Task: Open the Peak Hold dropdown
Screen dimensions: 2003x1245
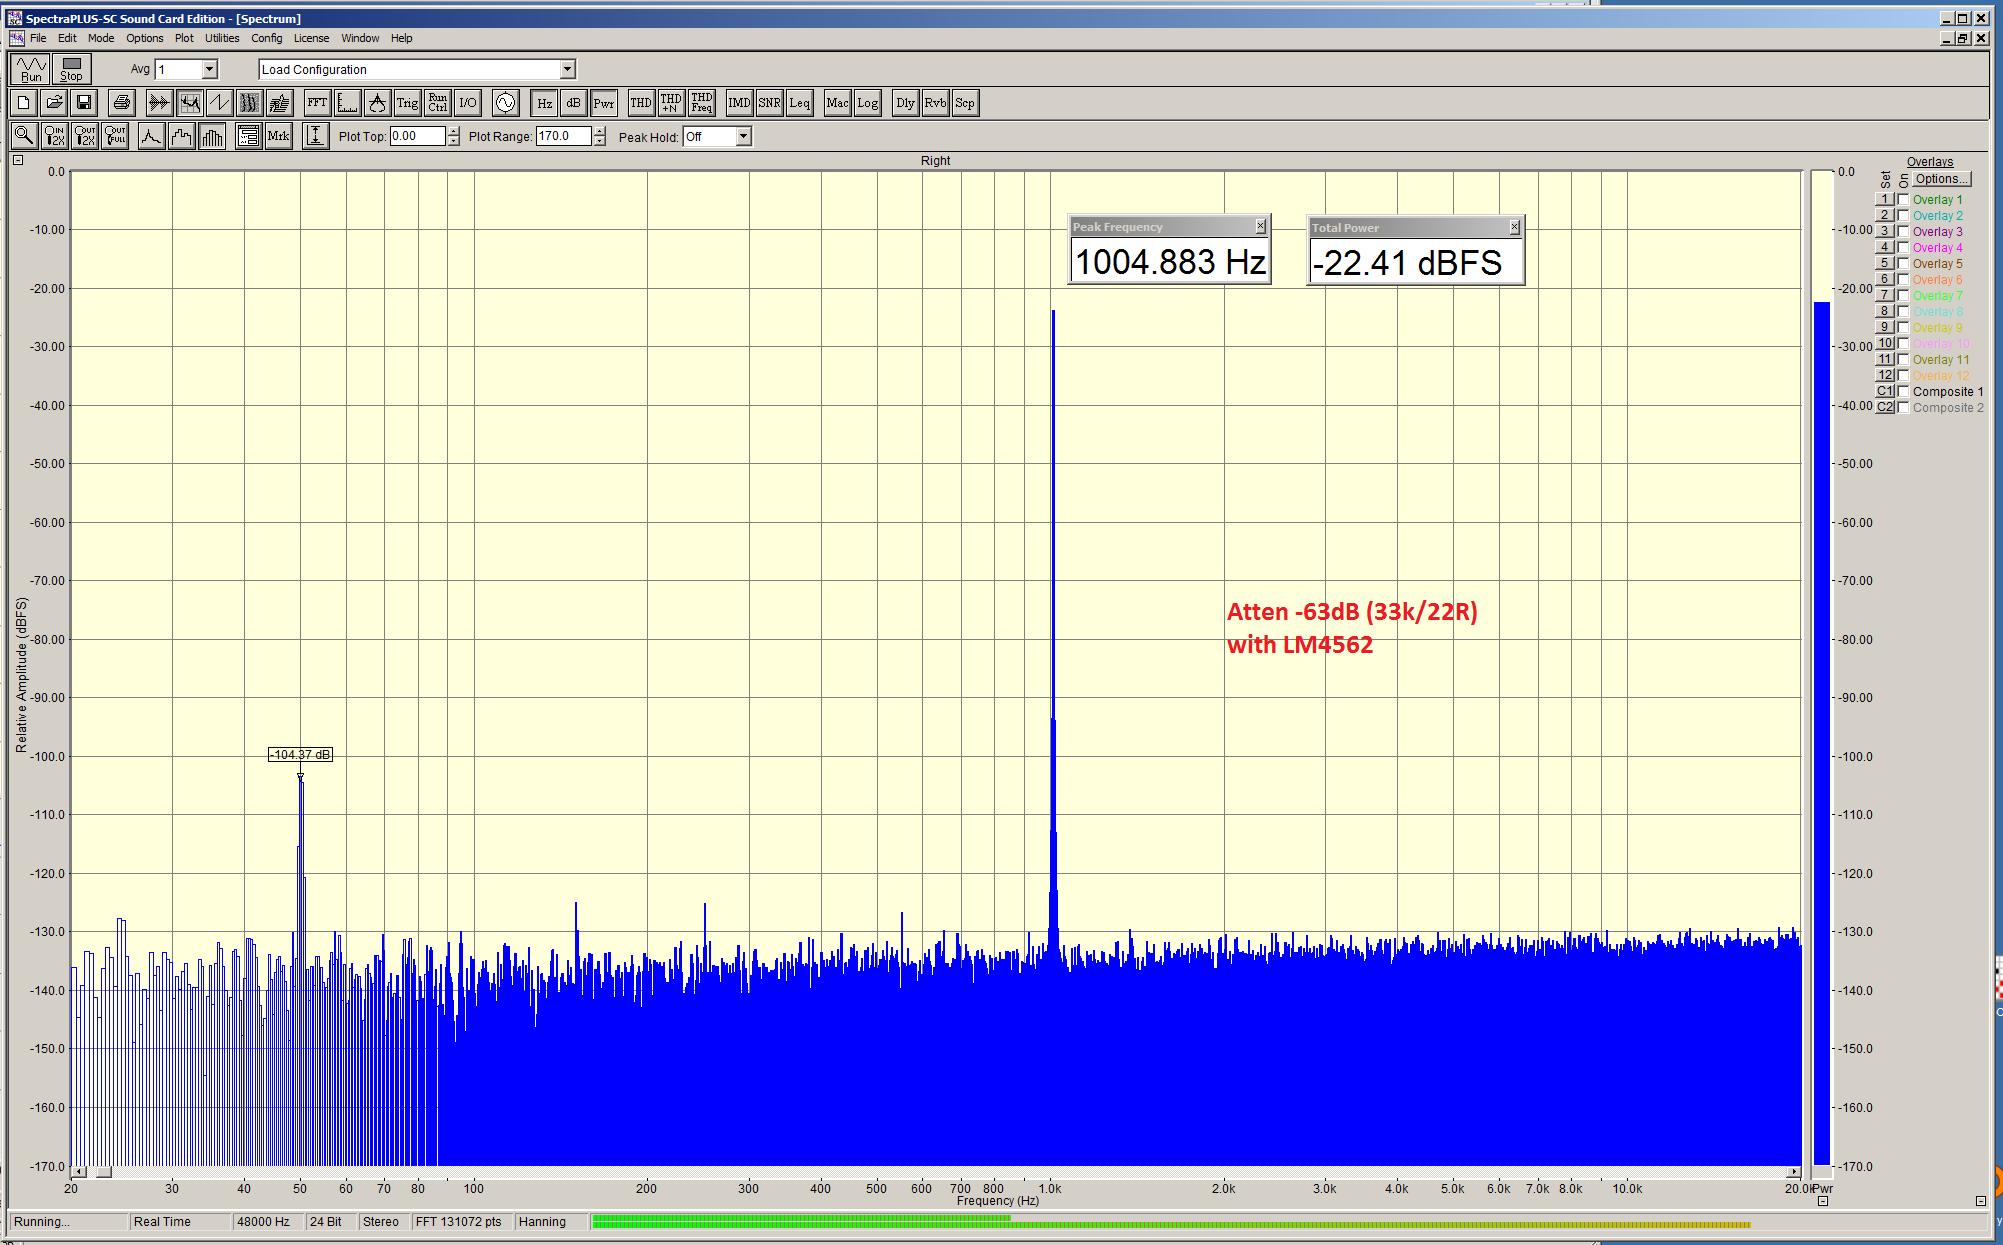Action: tap(743, 137)
